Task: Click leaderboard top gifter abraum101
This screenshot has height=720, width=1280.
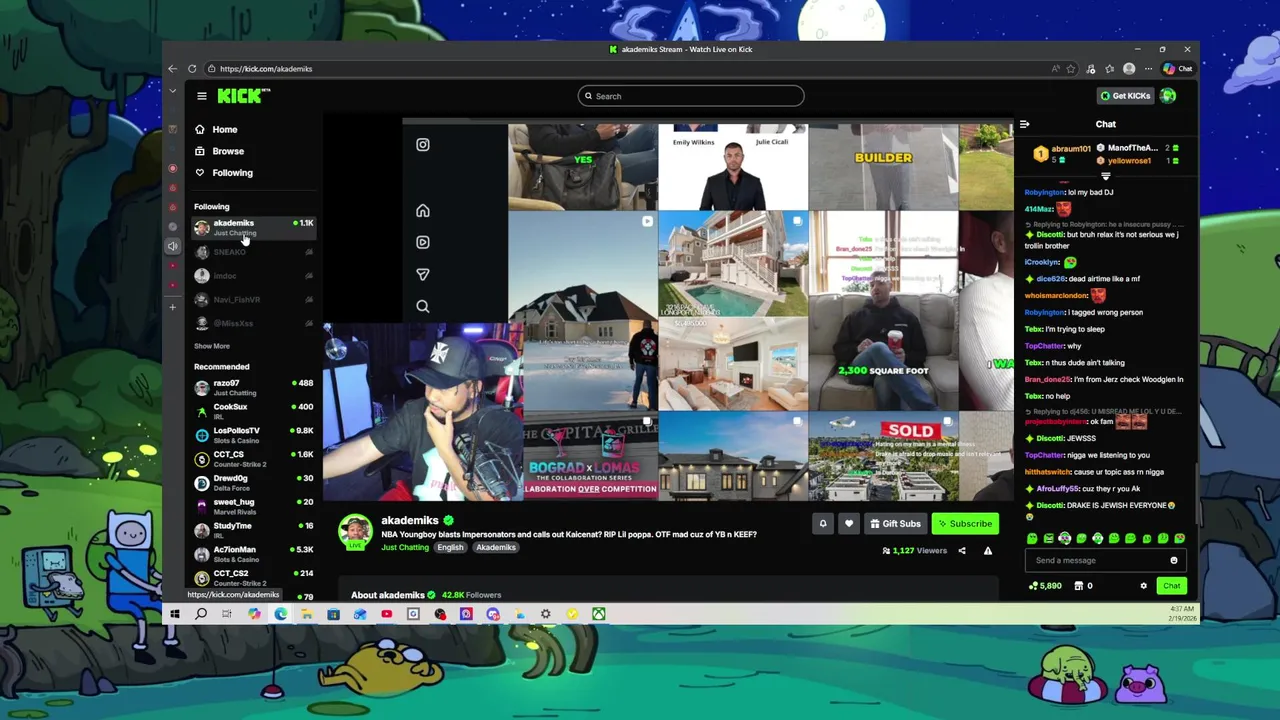Action: 1061,152
